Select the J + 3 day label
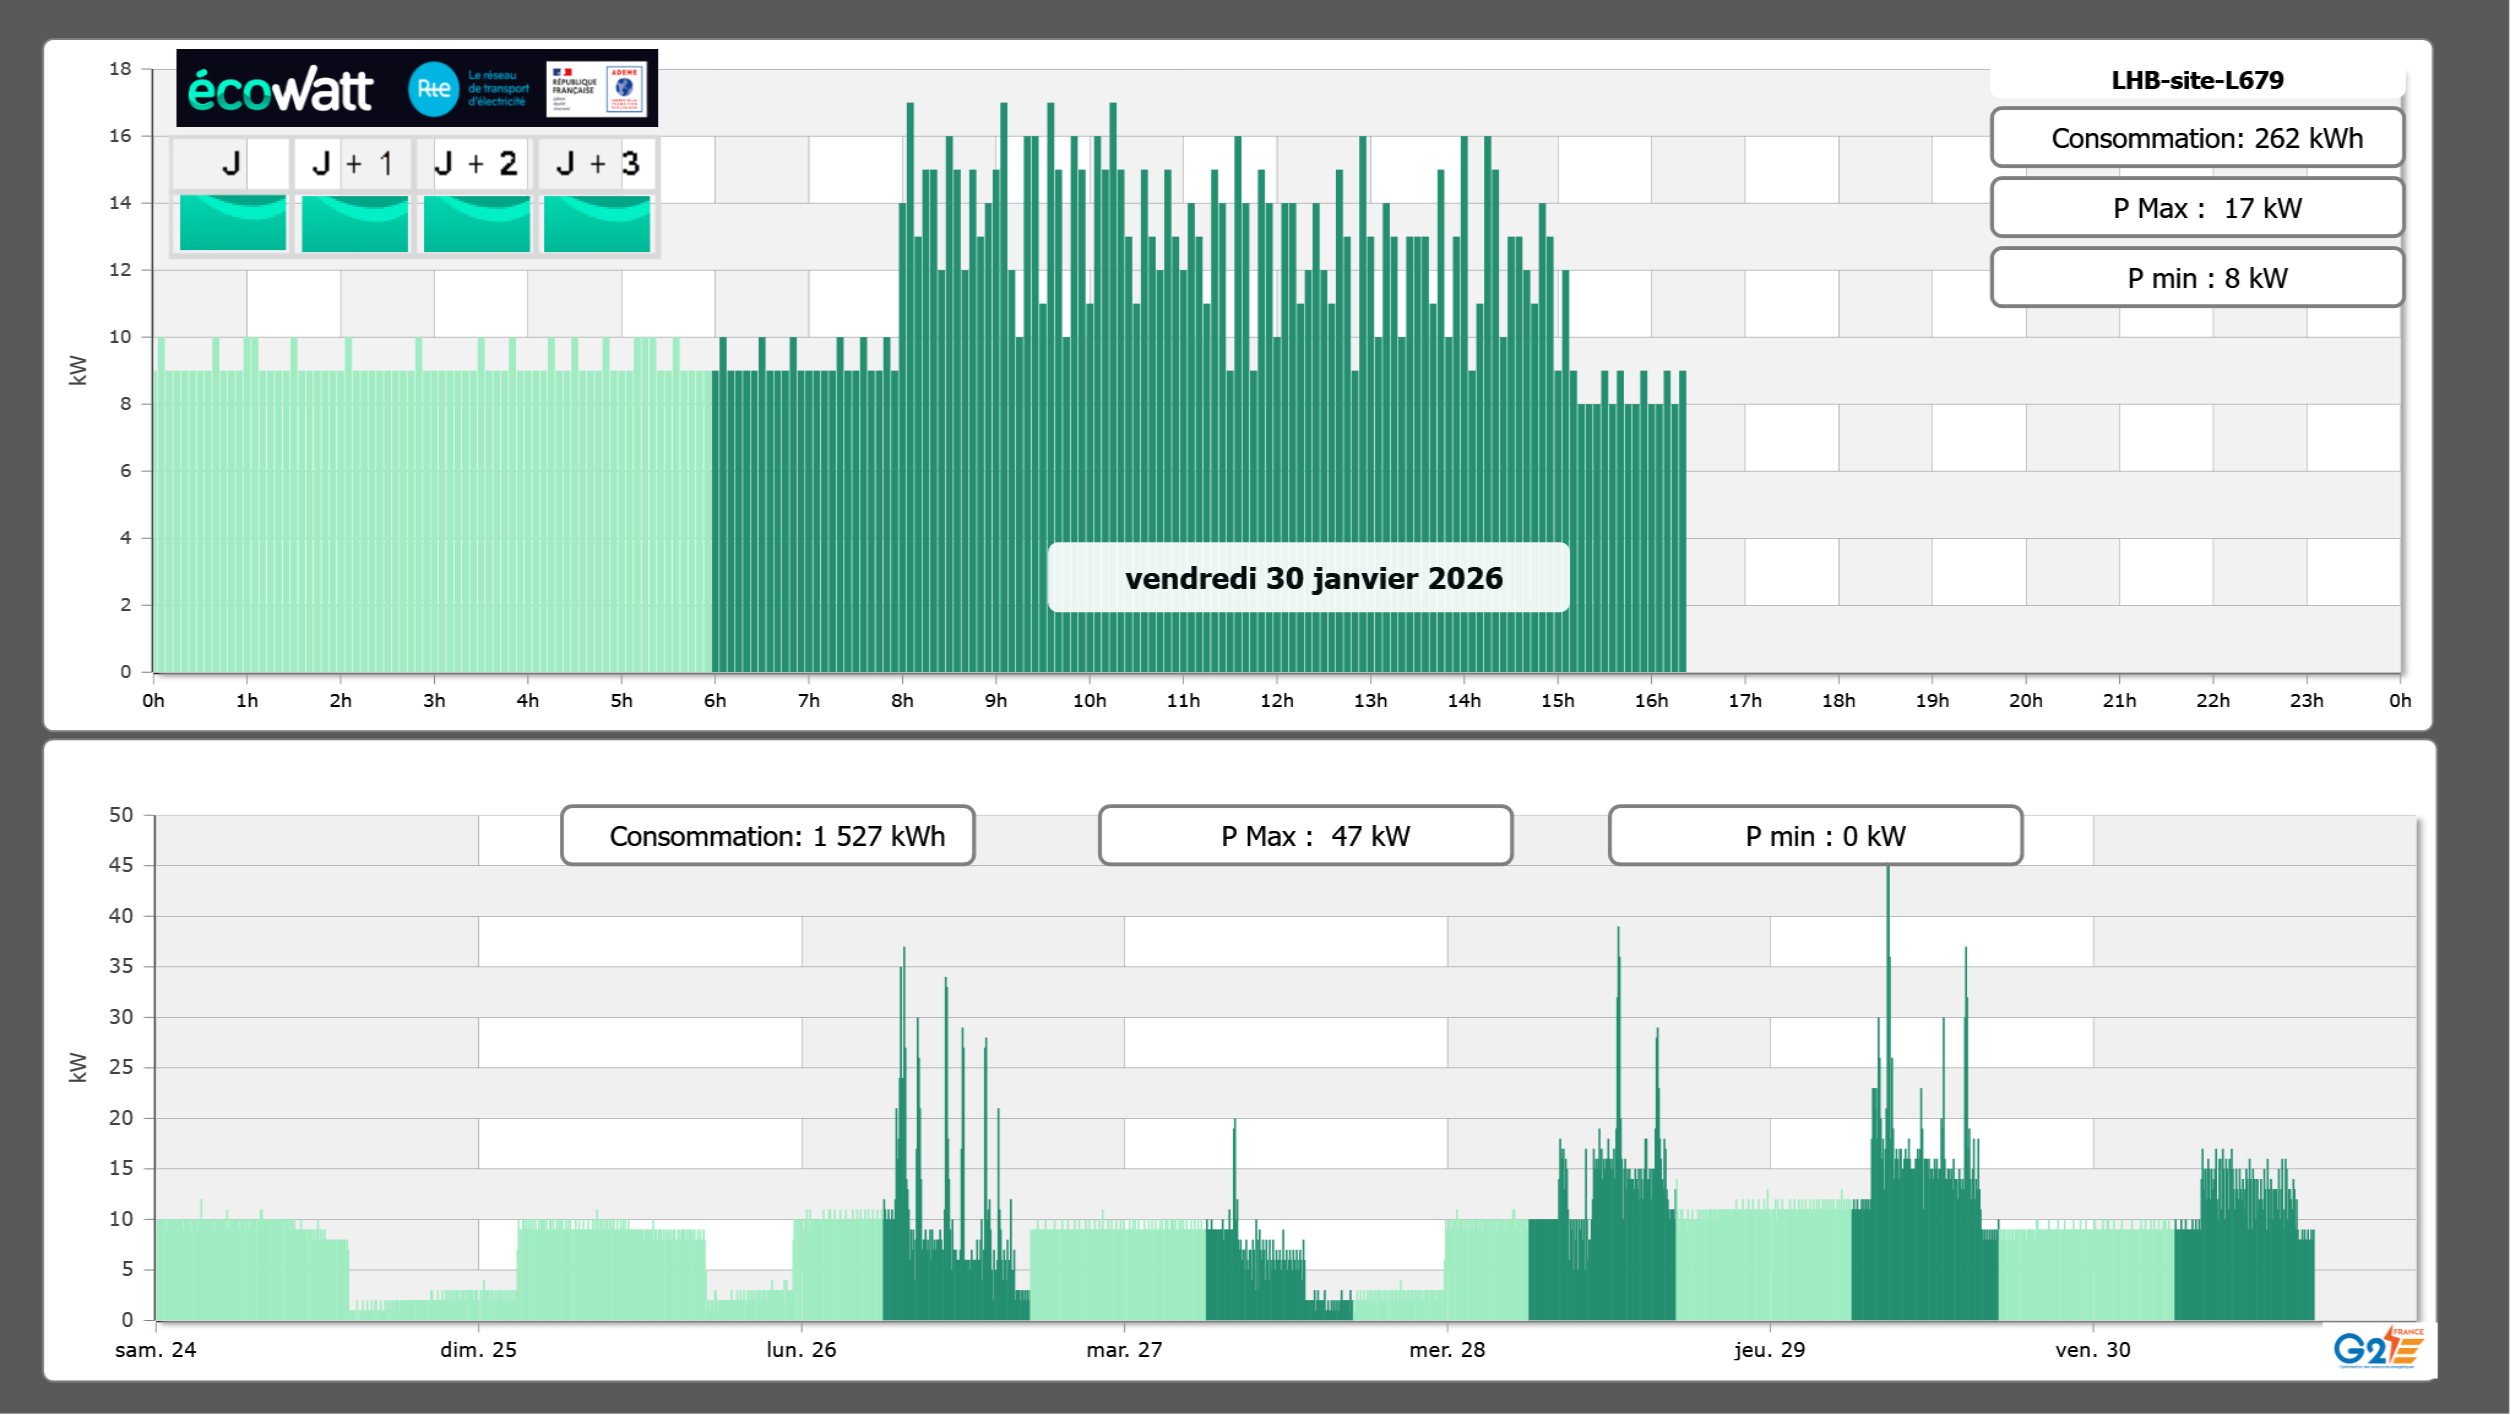The width and height of the screenshot is (2511, 1415). click(x=597, y=163)
